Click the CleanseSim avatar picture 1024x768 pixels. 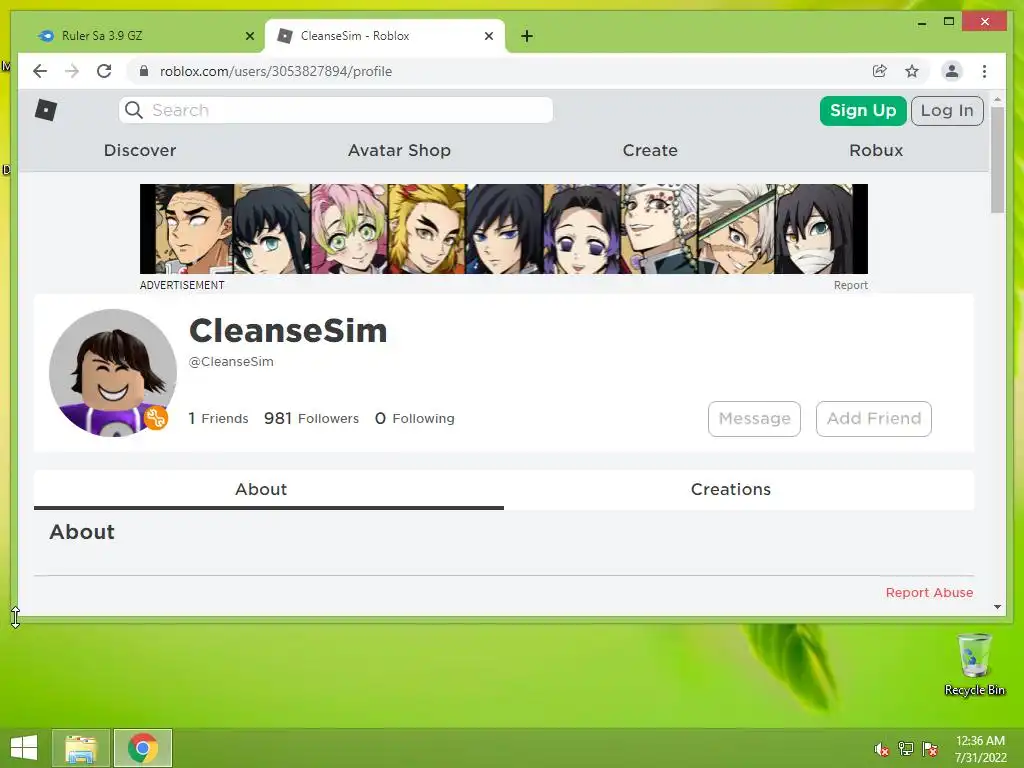coord(112,373)
